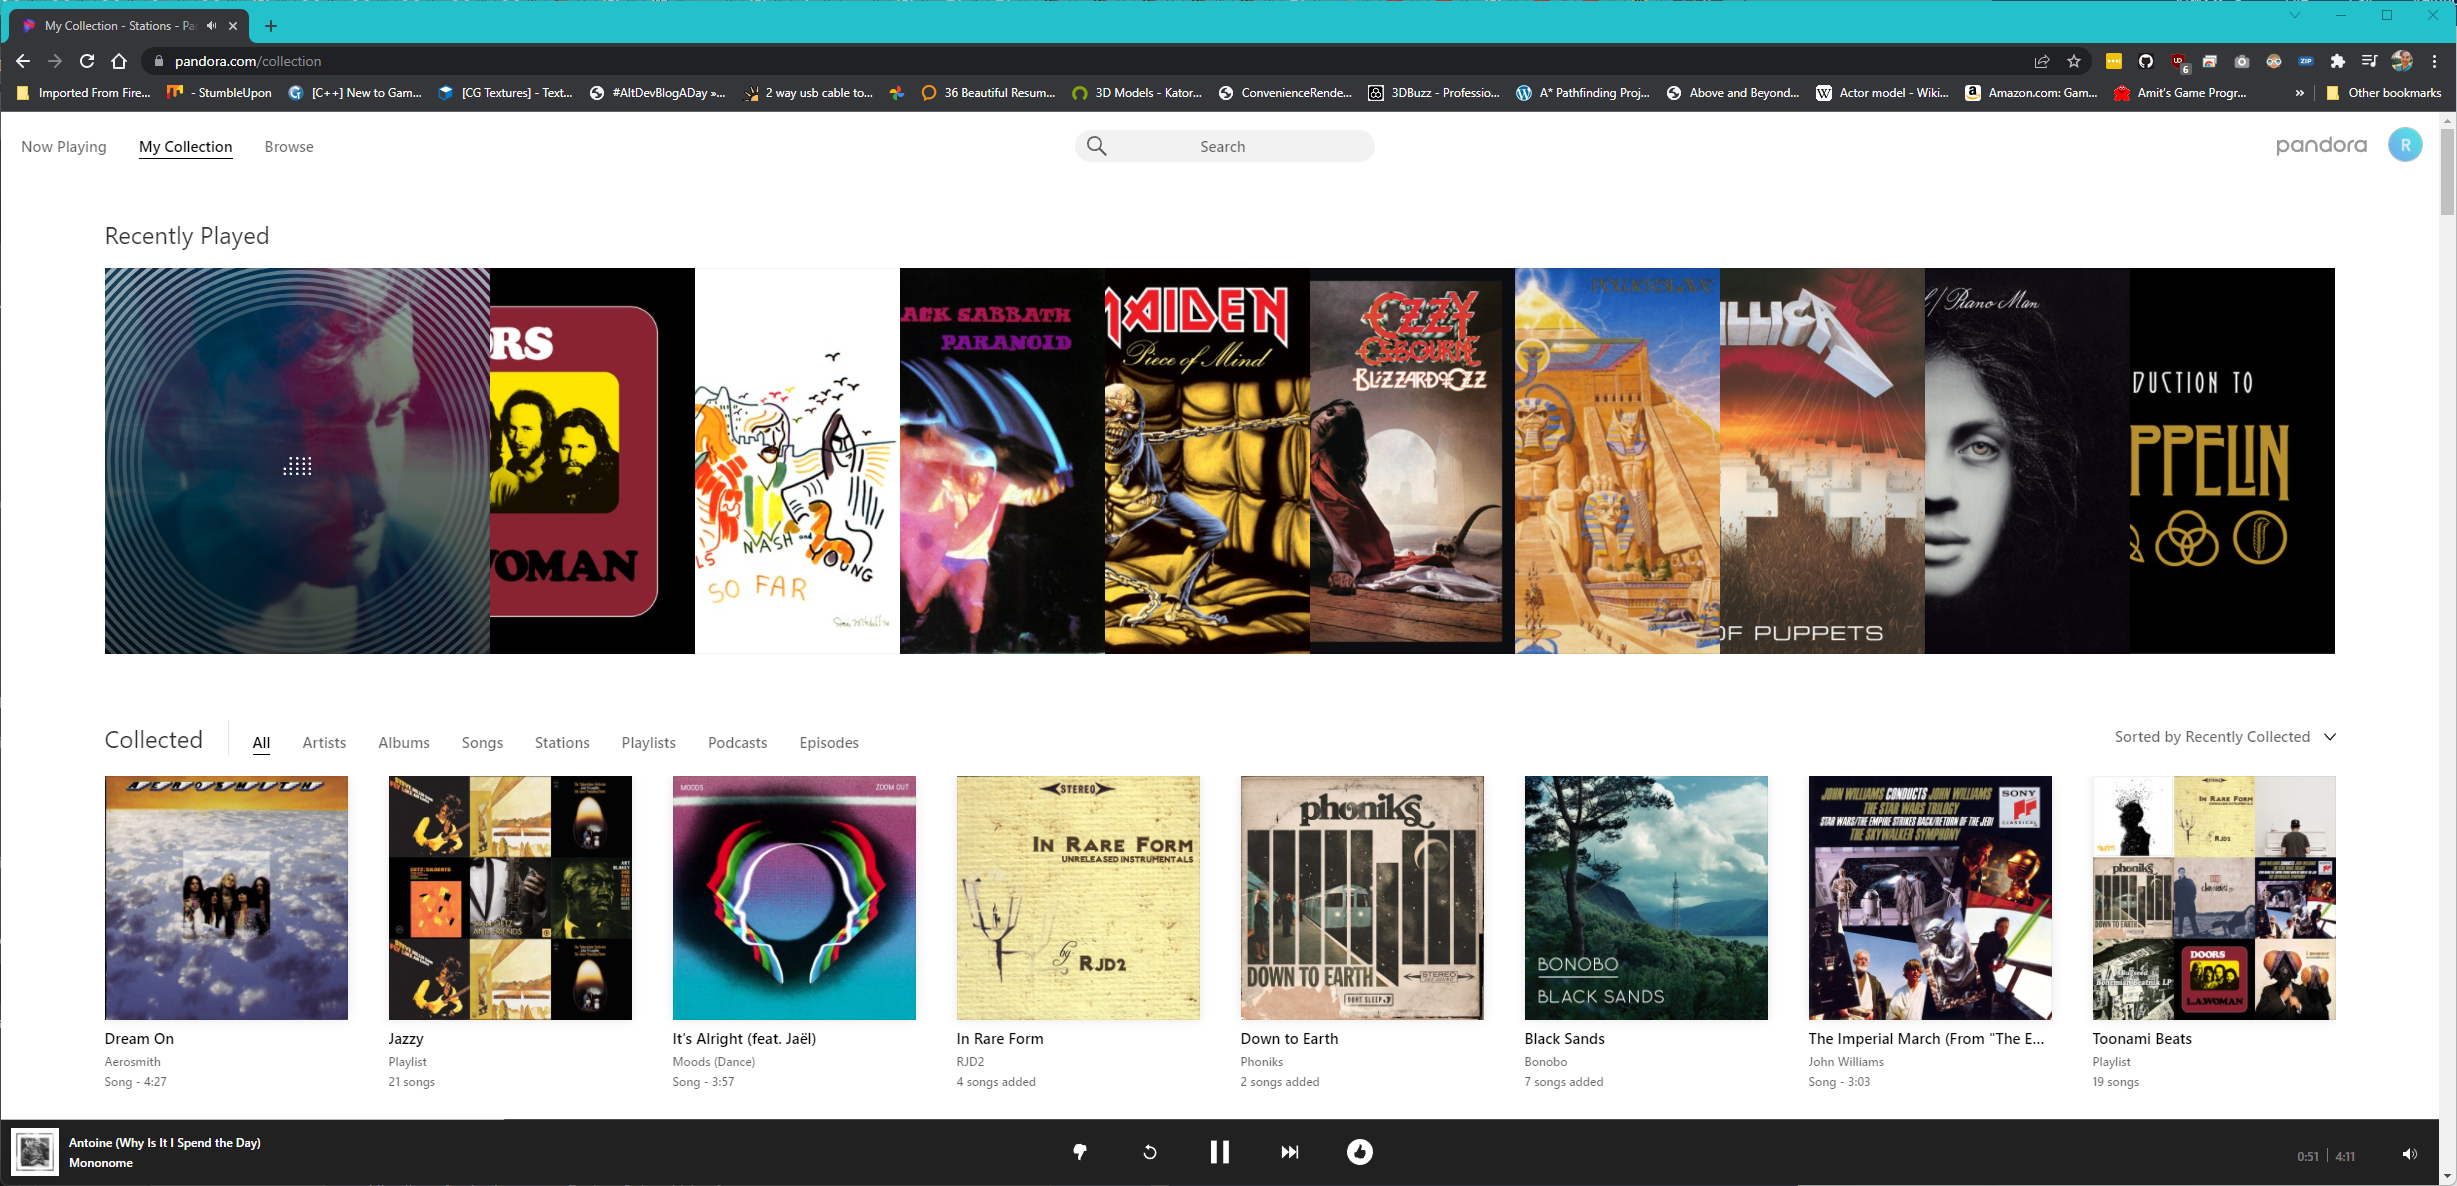Open the GitHub extension icon
The height and width of the screenshot is (1186, 2457).
[2146, 61]
